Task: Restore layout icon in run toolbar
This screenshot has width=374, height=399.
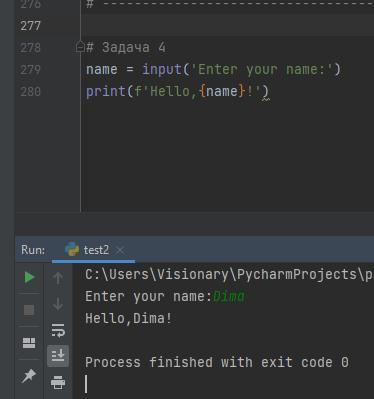Action: click(29, 343)
